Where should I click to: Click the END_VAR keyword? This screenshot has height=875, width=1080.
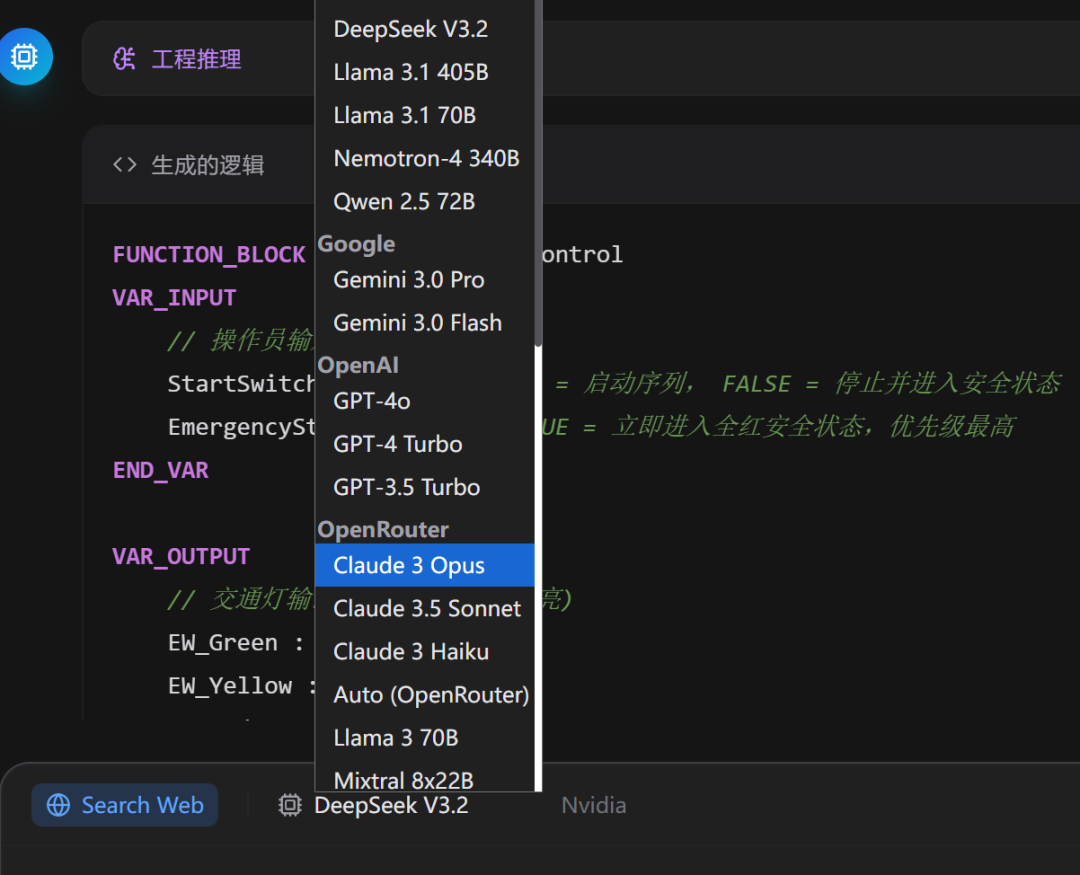pos(160,470)
